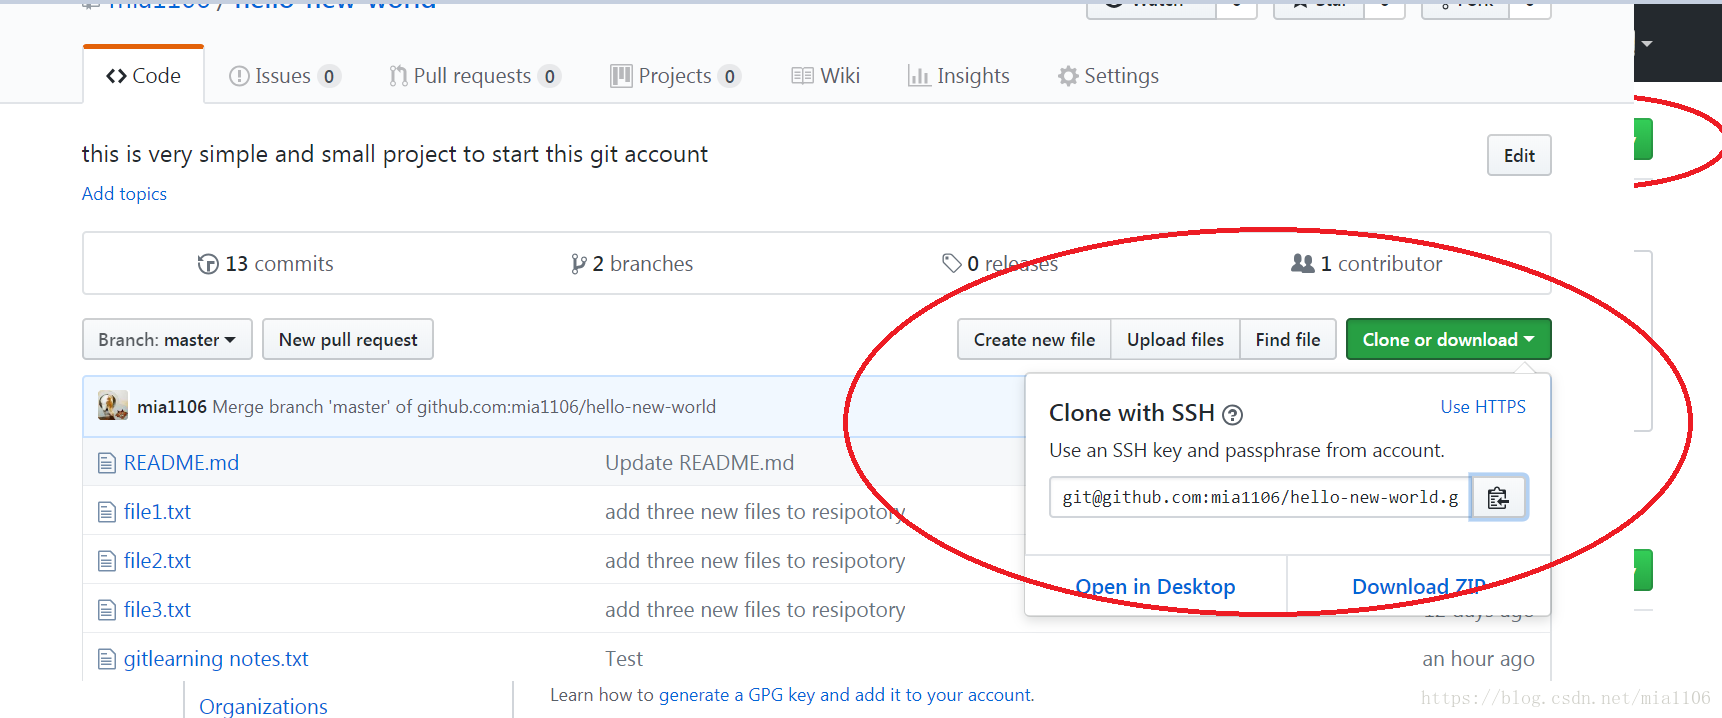Image resolution: width=1722 pixels, height=718 pixels.
Task: Switch clone method via Use HTTPS
Action: click(x=1483, y=407)
